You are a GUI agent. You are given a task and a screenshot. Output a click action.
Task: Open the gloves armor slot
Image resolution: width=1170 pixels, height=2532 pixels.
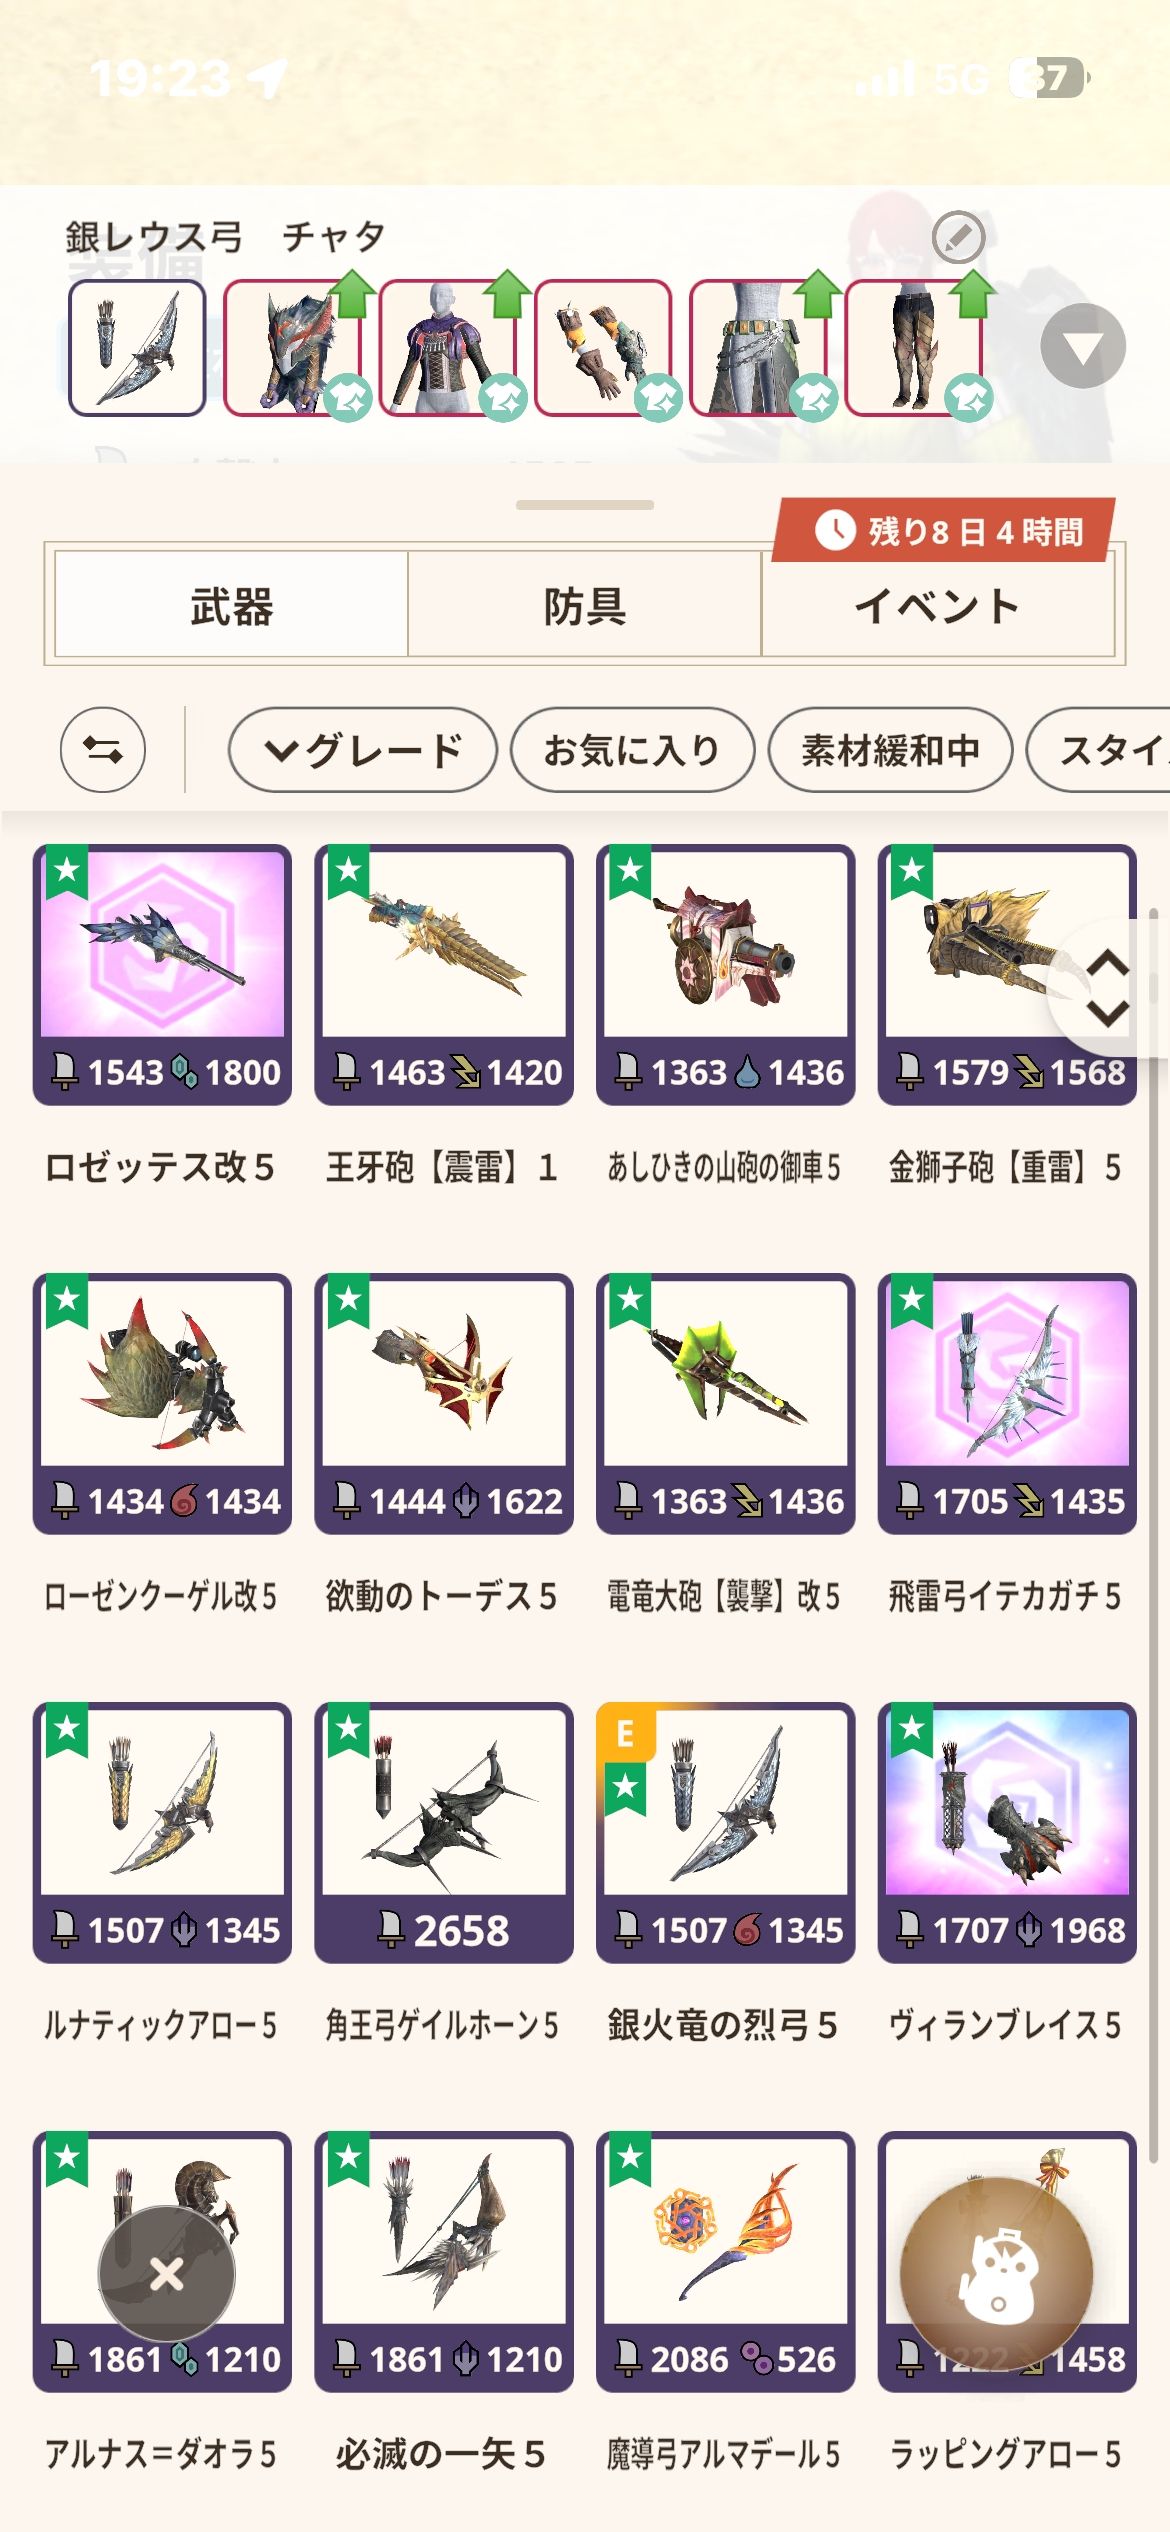(x=603, y=348)
